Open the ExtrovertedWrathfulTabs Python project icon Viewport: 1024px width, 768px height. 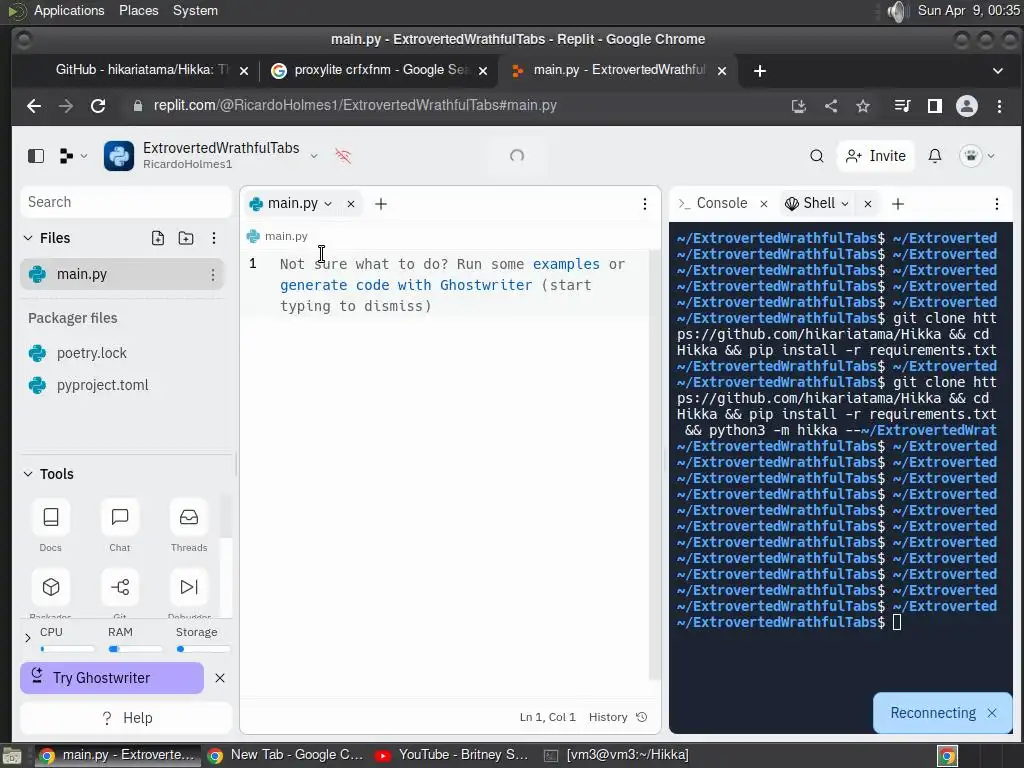[119, 156]
